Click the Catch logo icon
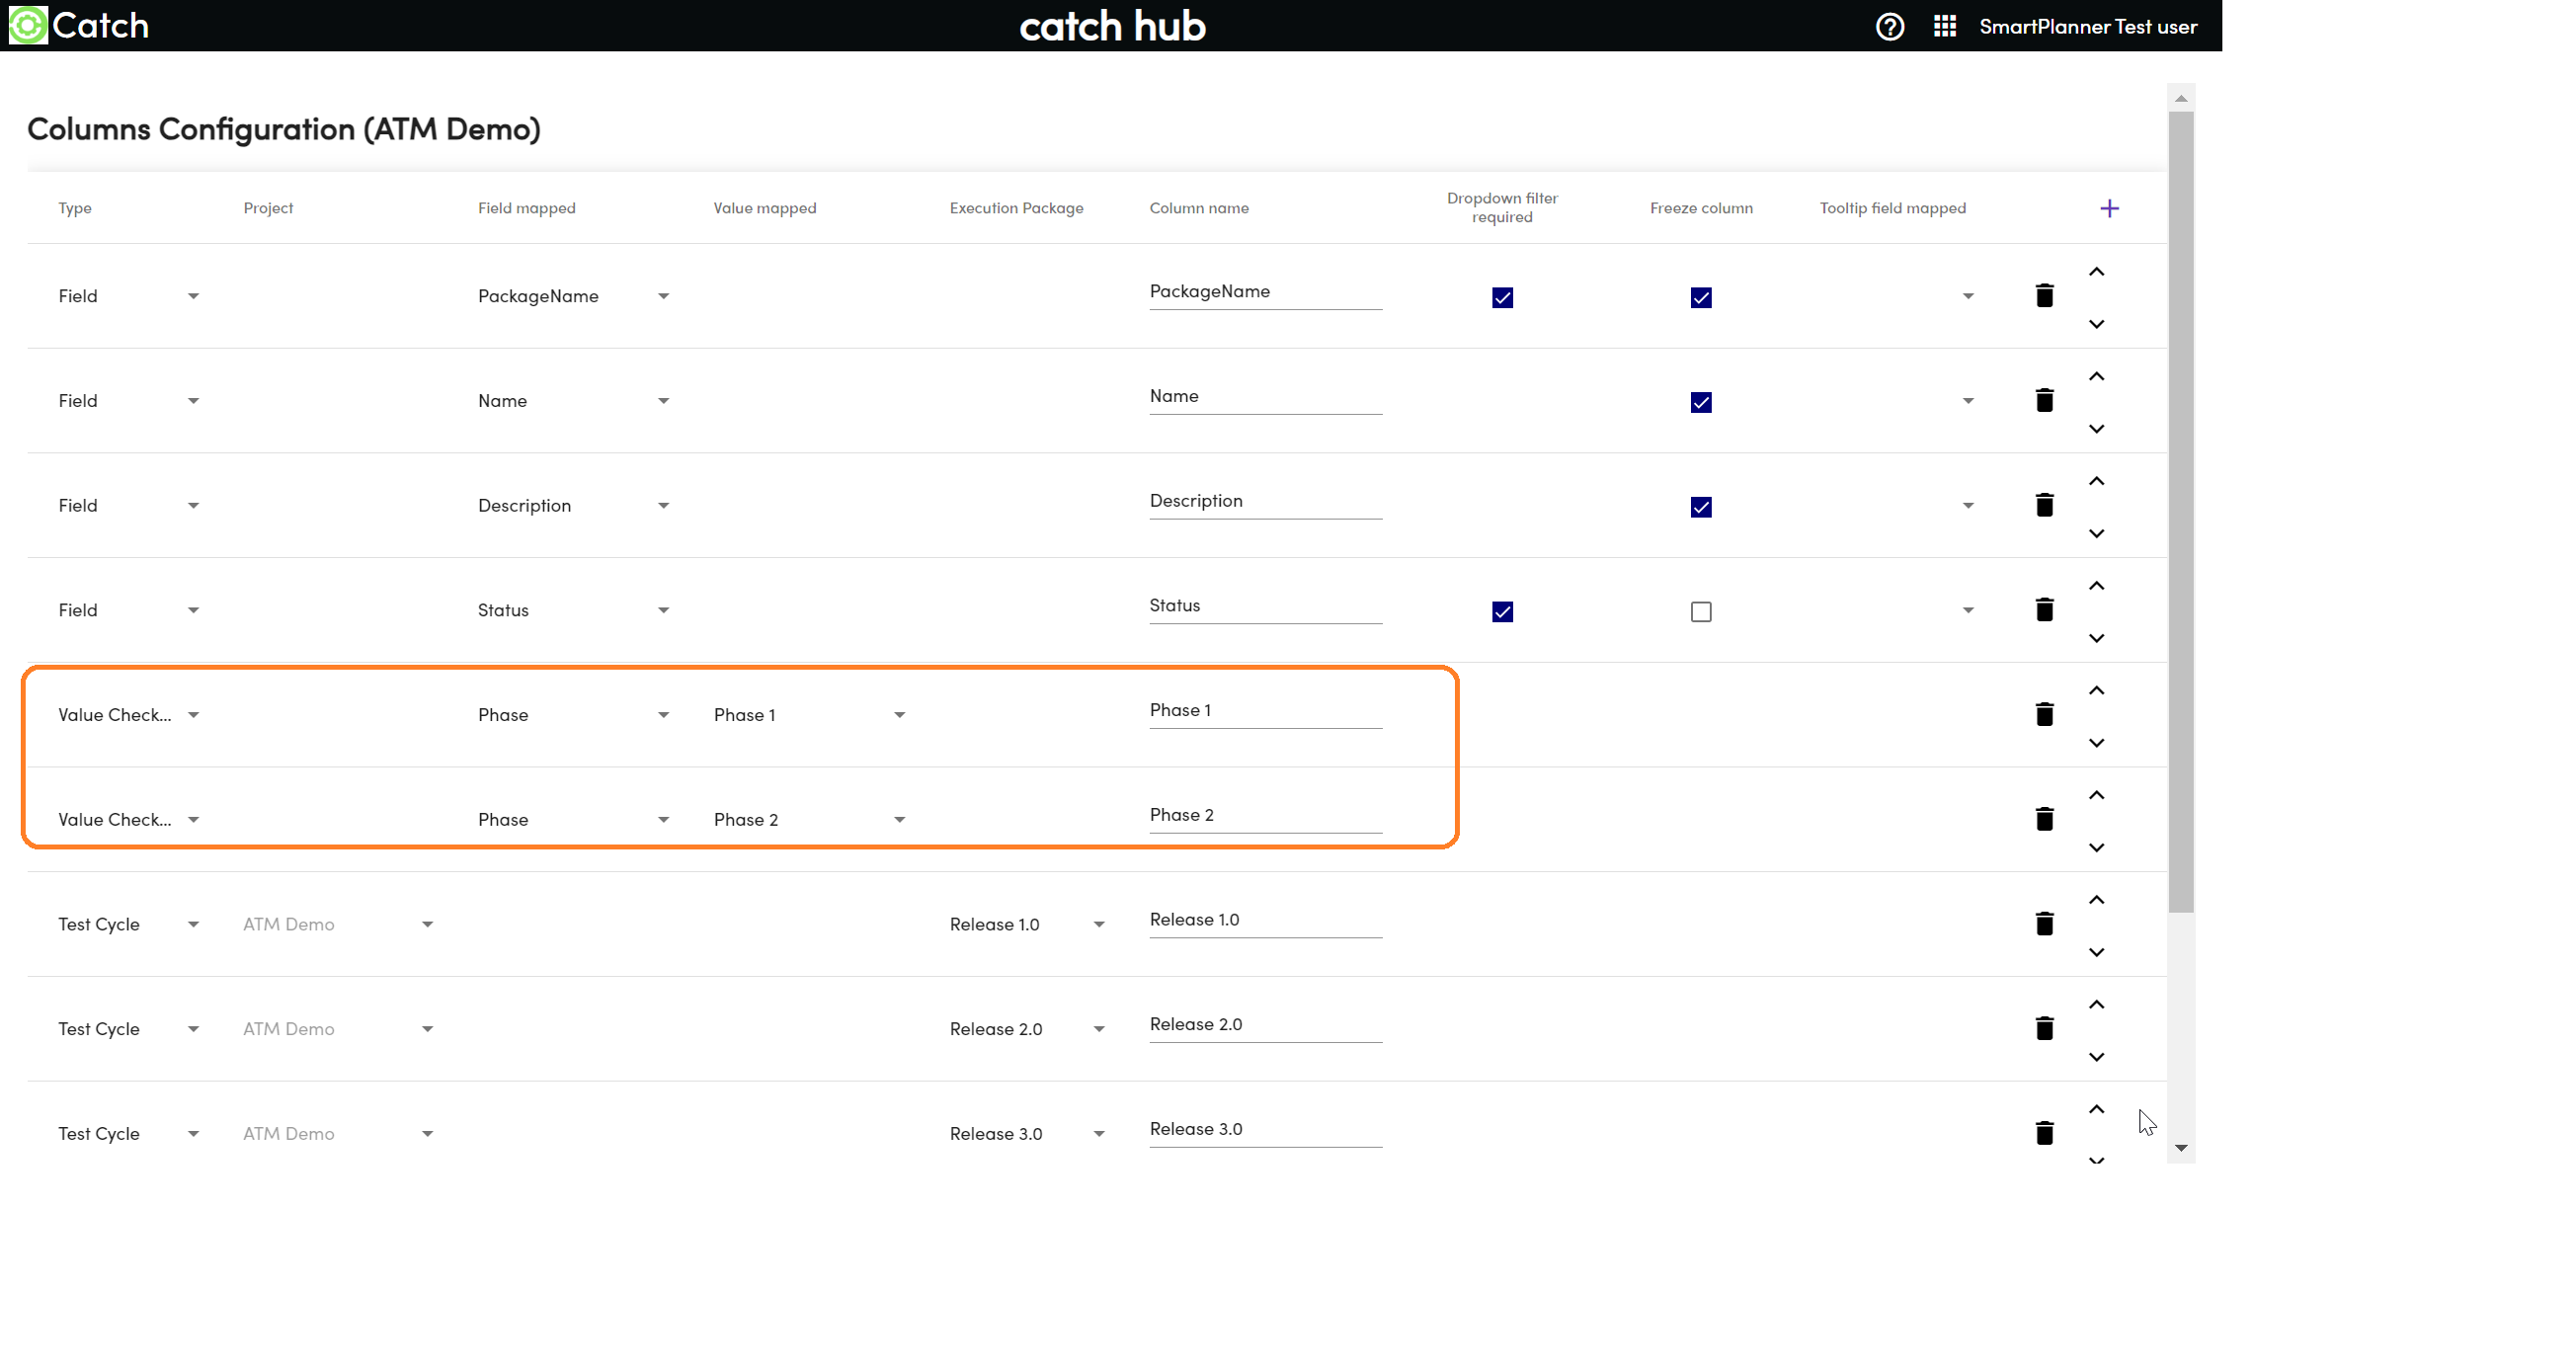Viewport: 2576px width, 1369px height. pos(28,26)
